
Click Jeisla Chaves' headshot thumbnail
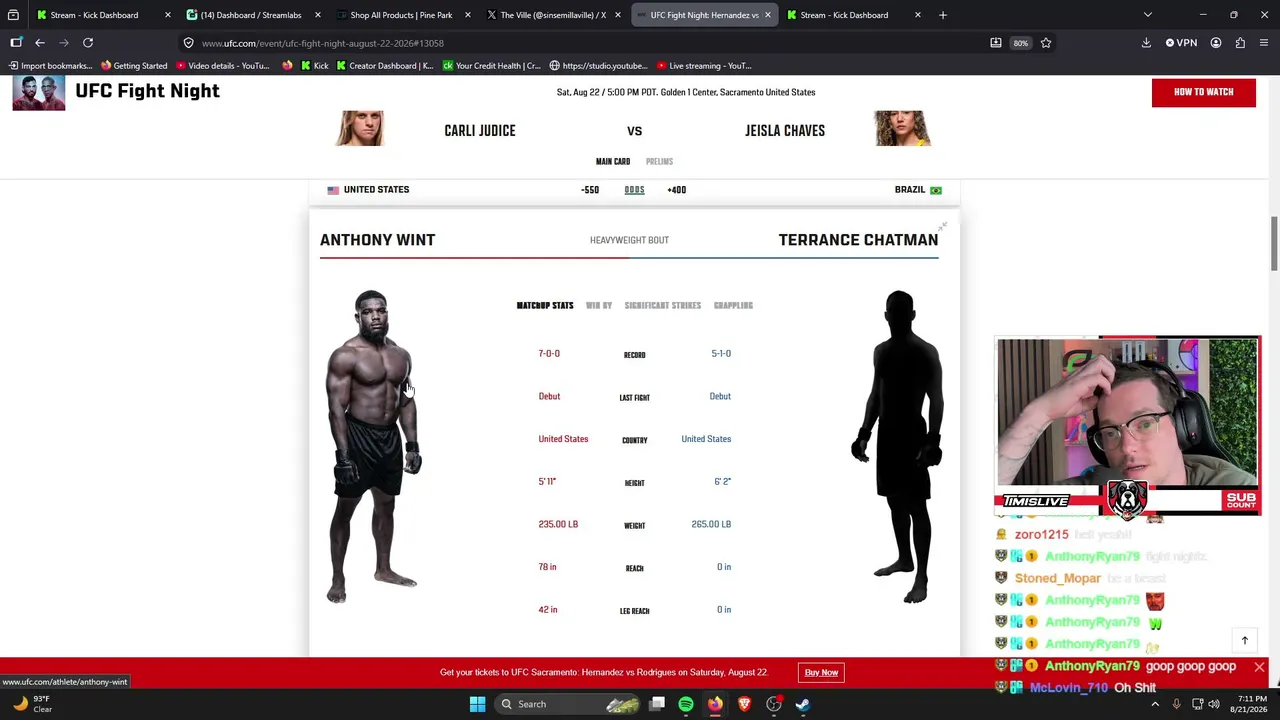click(x=903, y=129)
